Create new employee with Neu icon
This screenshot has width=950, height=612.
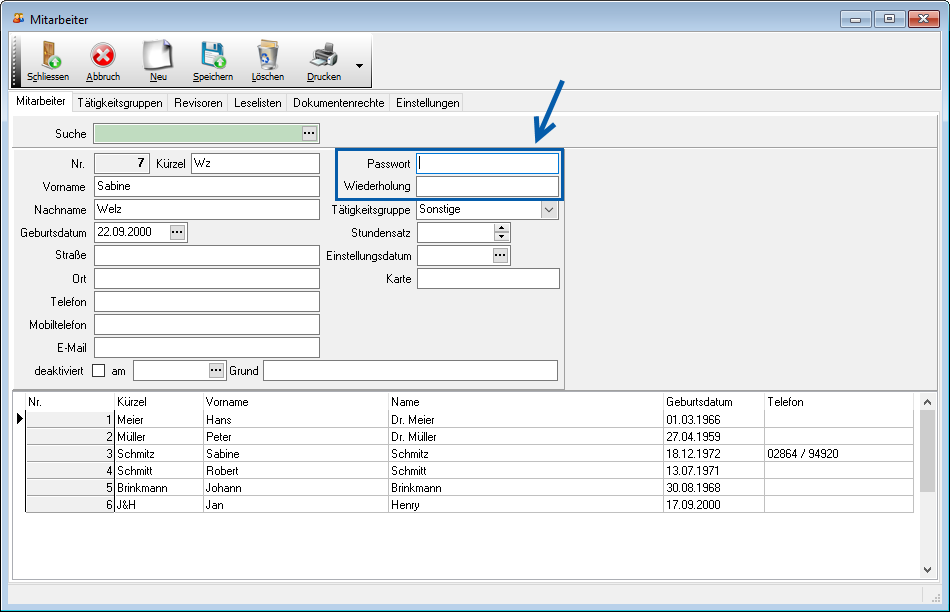pyautogui.click(x=158, y=60)
